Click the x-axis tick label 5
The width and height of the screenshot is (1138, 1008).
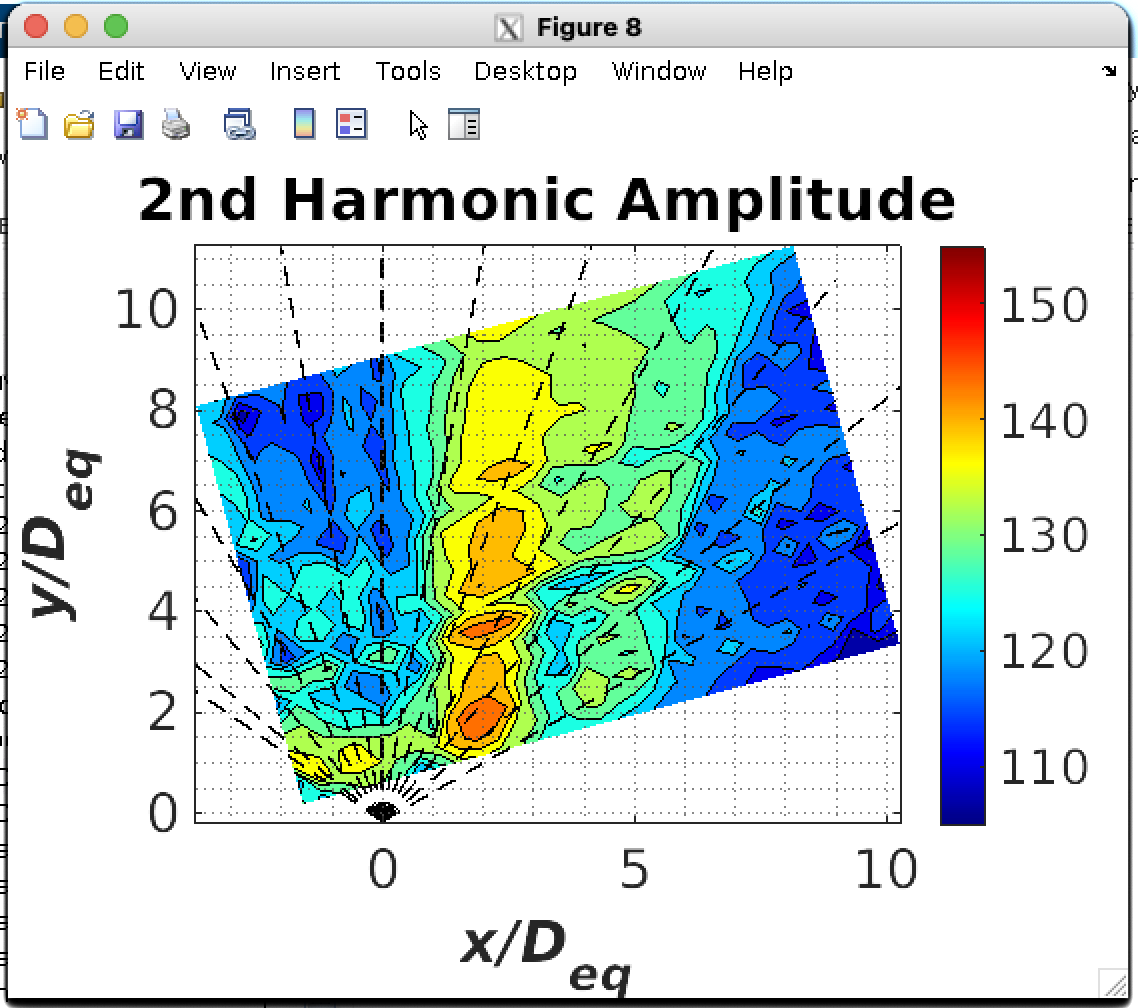[634, 869]
